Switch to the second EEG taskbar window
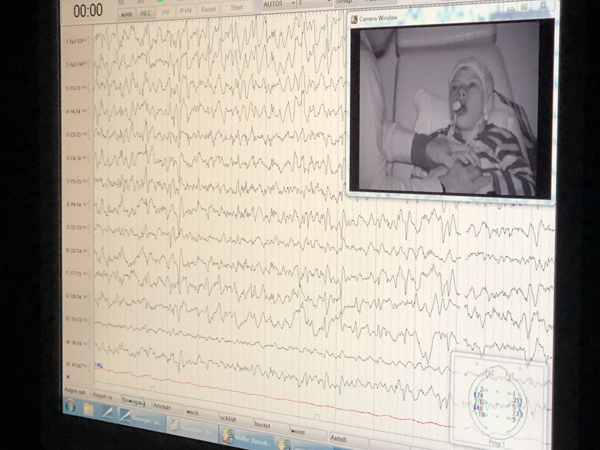The width and height of the screenshot is (600, 450). [142, 420]
